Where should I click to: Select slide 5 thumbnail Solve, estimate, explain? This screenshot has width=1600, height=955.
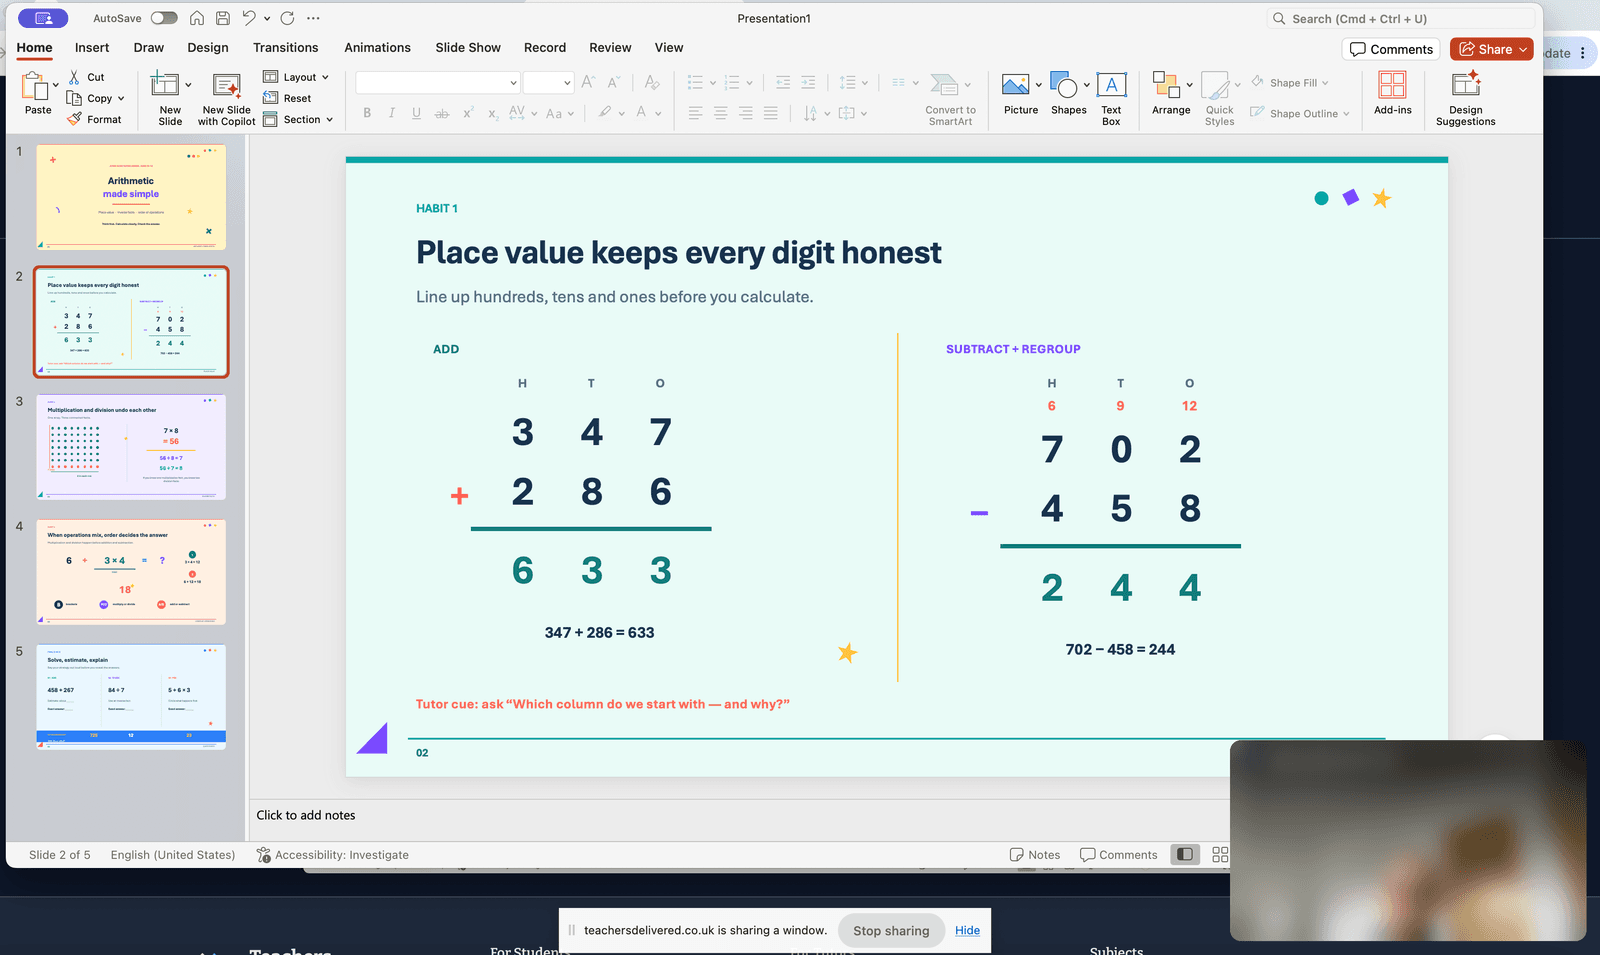[131, 697]
